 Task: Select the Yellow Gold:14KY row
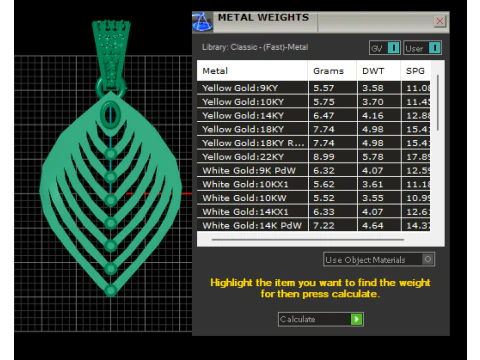tap(313, 115)
